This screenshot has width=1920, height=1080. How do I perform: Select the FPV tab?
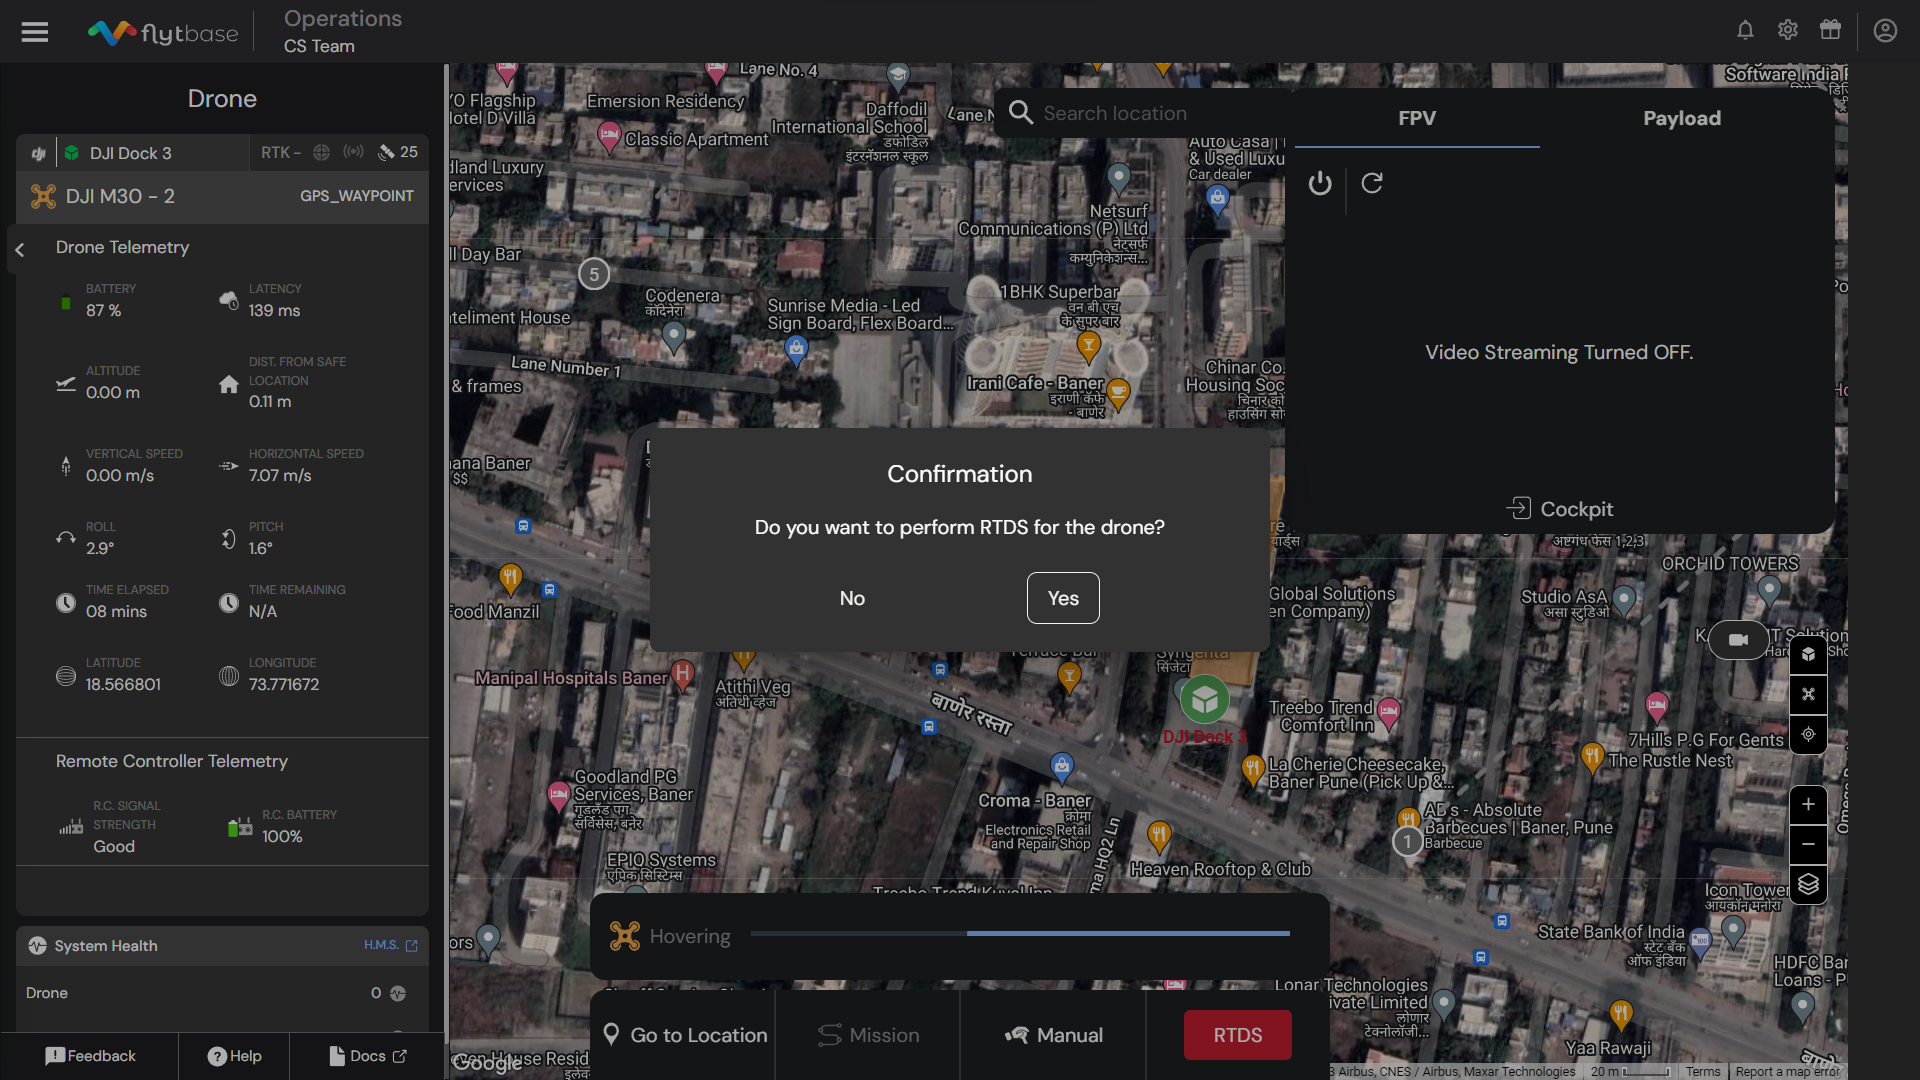click(1417, 118)
